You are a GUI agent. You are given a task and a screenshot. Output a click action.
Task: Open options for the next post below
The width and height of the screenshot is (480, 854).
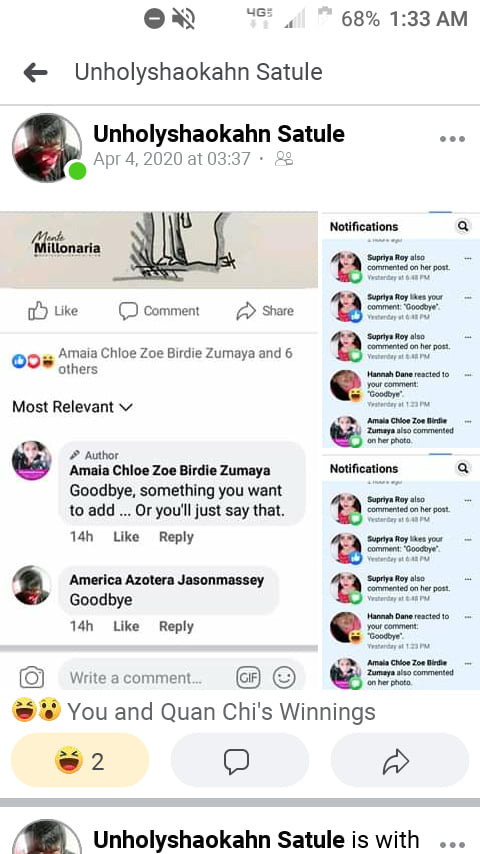pyautogui.click(x=452, y=843)
